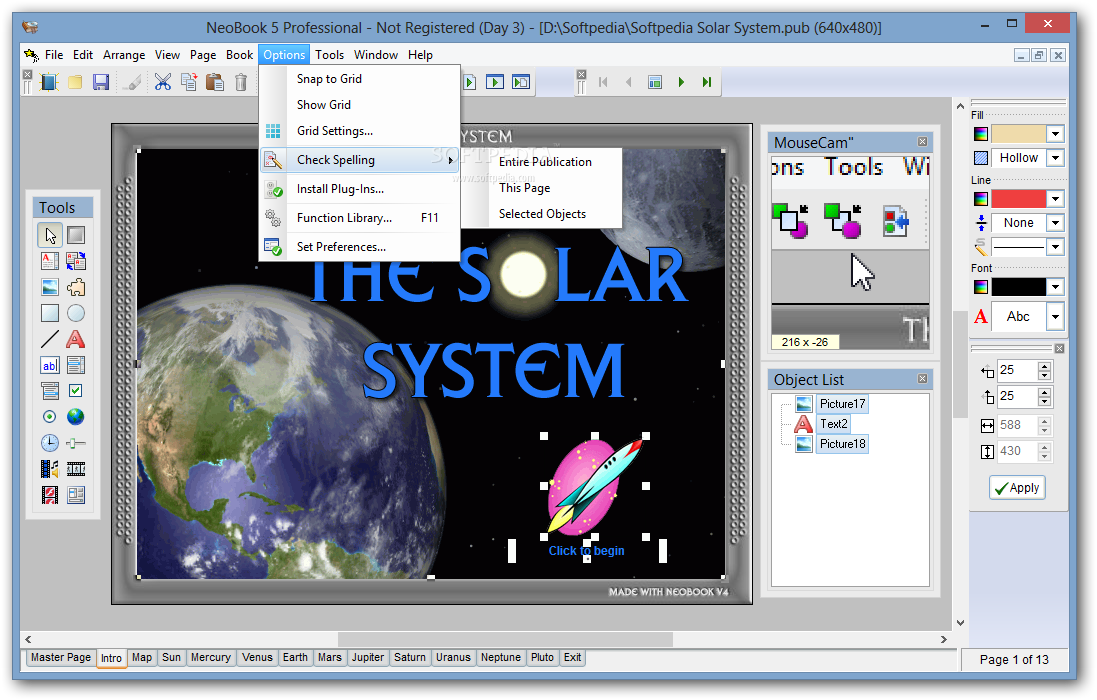The height and width of the screenshot is (700, 1097).
Task: Select the combo box tool
Action: [50, 391]
